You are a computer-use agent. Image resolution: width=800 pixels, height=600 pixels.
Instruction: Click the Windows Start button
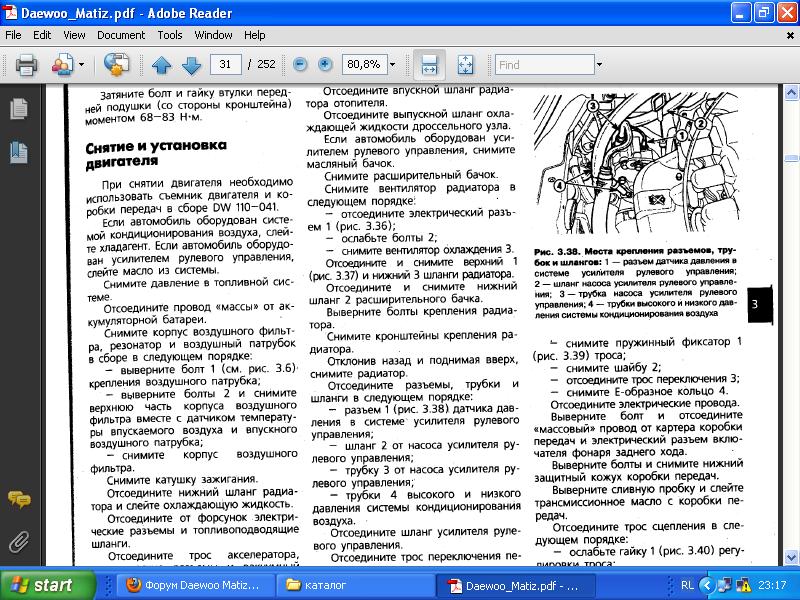click(x=48, y=585)
